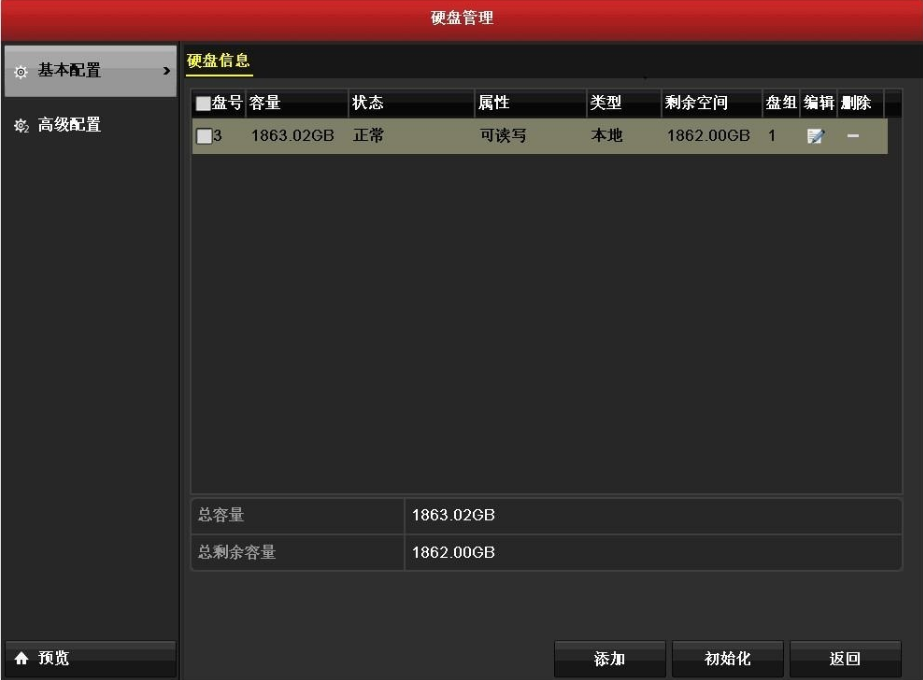Click the delete dash icon for disk 3
Viewport: 923px width, 680px height.
(854, 136)
